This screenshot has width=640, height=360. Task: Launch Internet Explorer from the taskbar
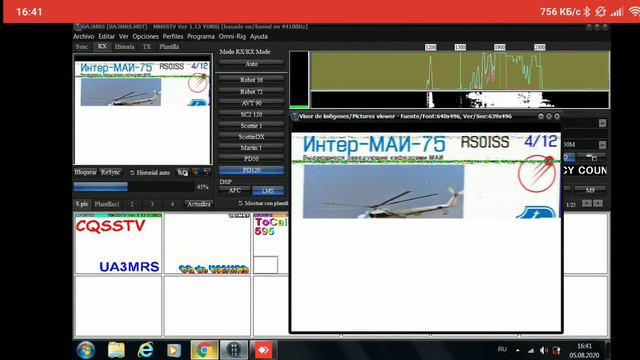pos(145,350)
